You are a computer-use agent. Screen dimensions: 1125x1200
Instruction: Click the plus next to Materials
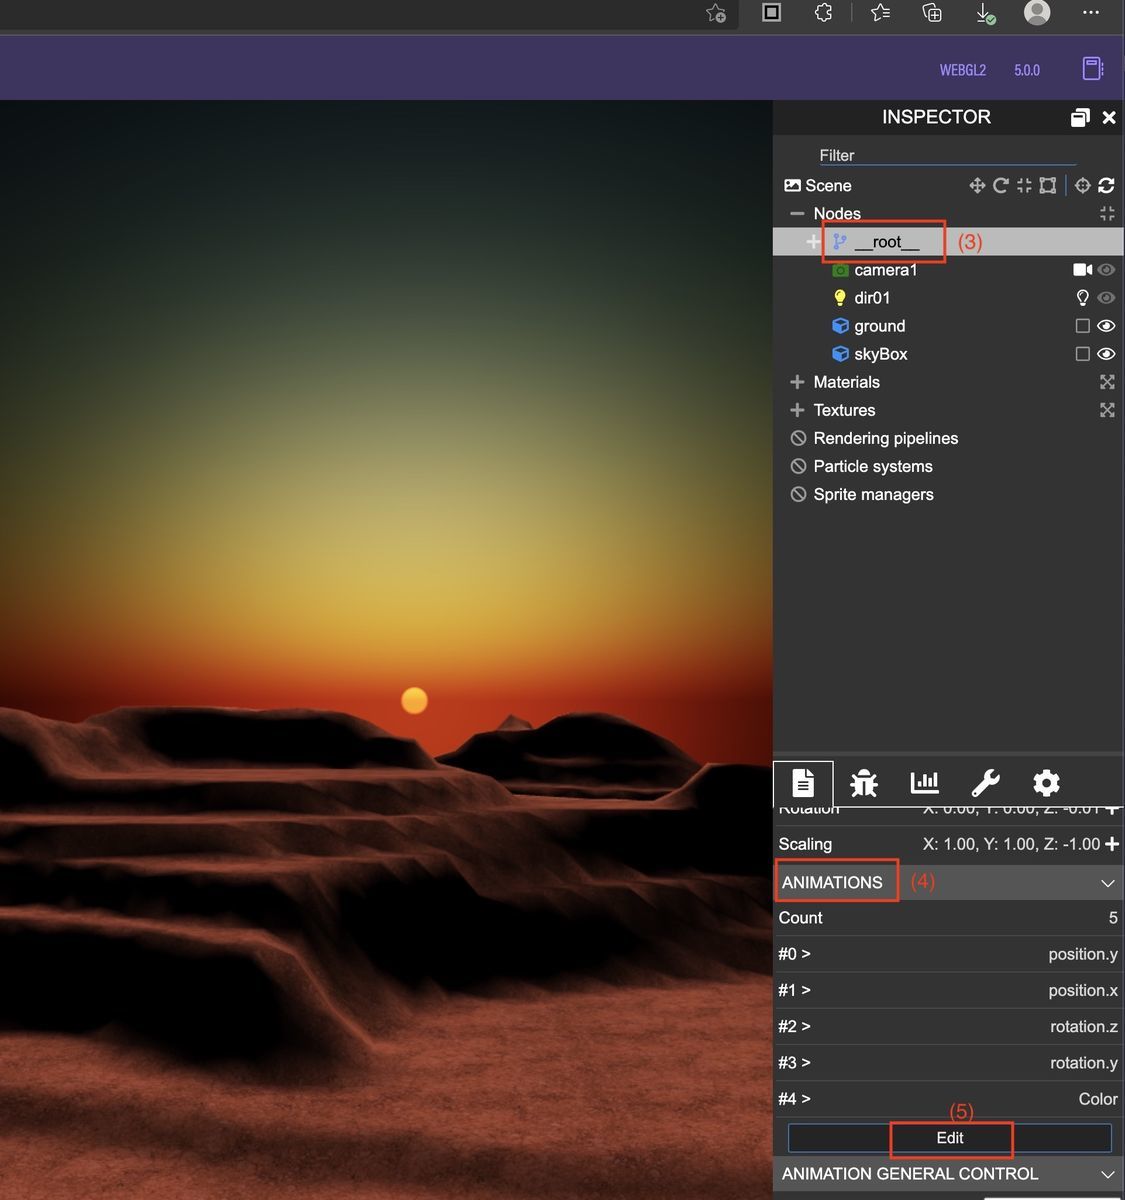coord(797,381)
